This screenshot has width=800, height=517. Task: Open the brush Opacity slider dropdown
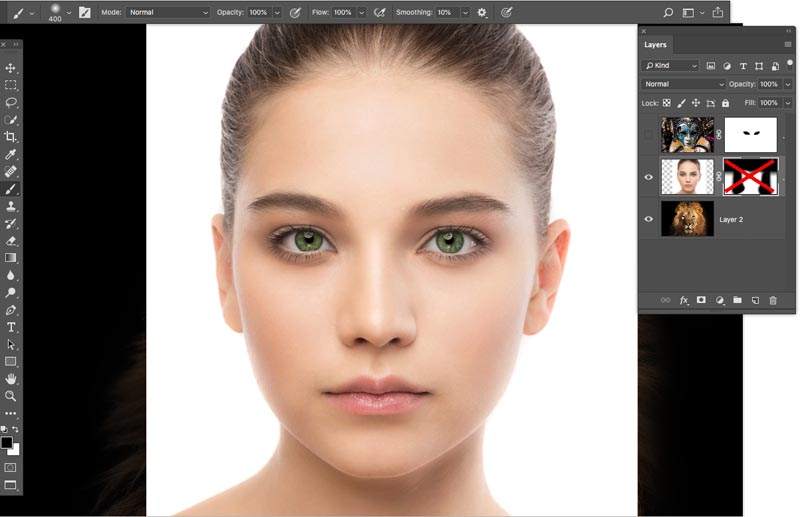[x=278, y=12]
